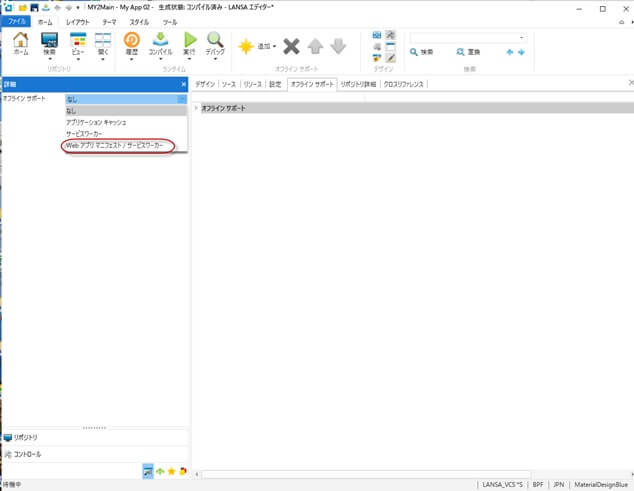Click the ribbon search input field
The image size is (634, 491).
point(466,37)
